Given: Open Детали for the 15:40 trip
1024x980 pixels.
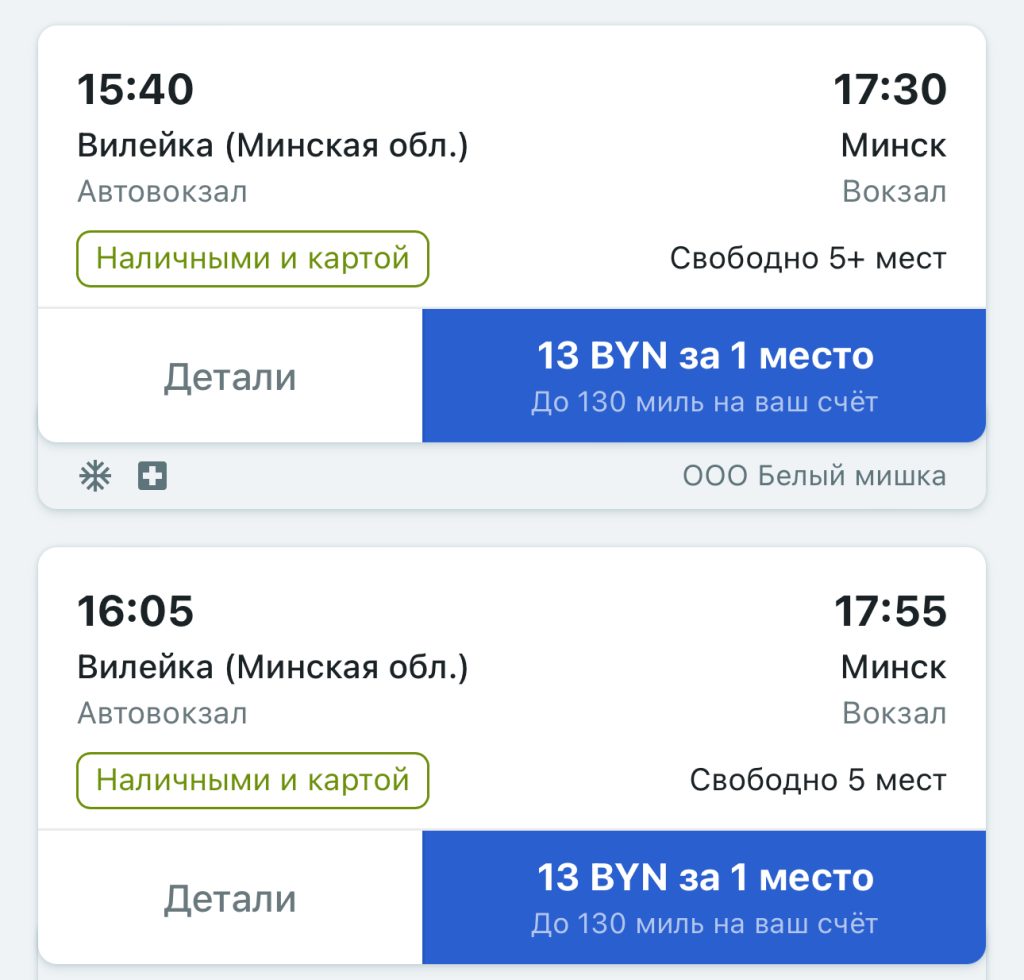Looking at the screenshot, I should [x=230, y=376].
